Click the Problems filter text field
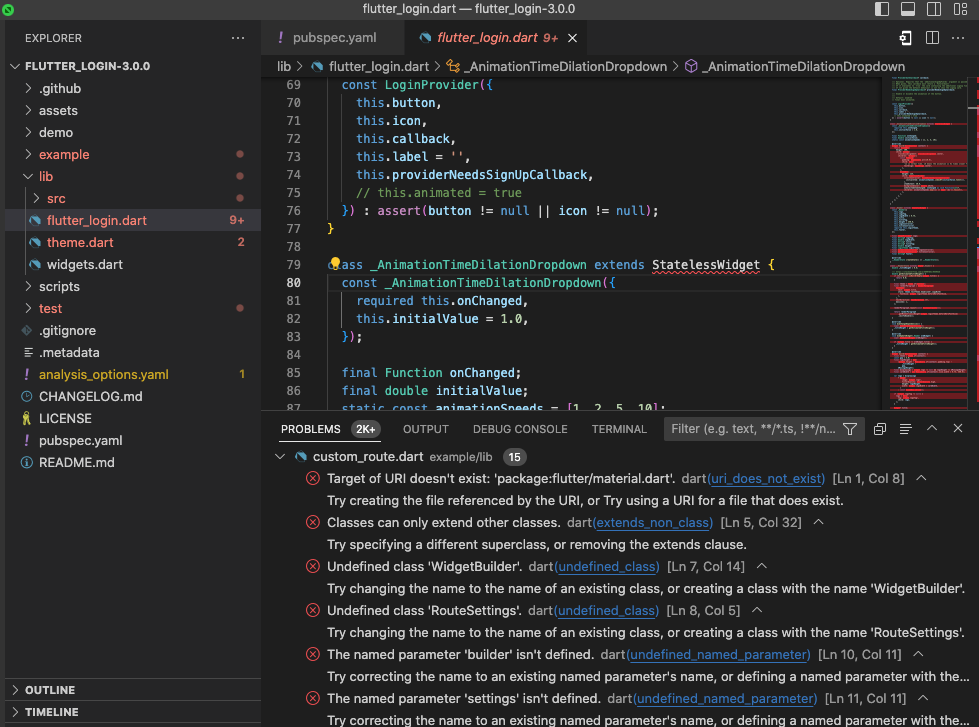 [752, 429]
